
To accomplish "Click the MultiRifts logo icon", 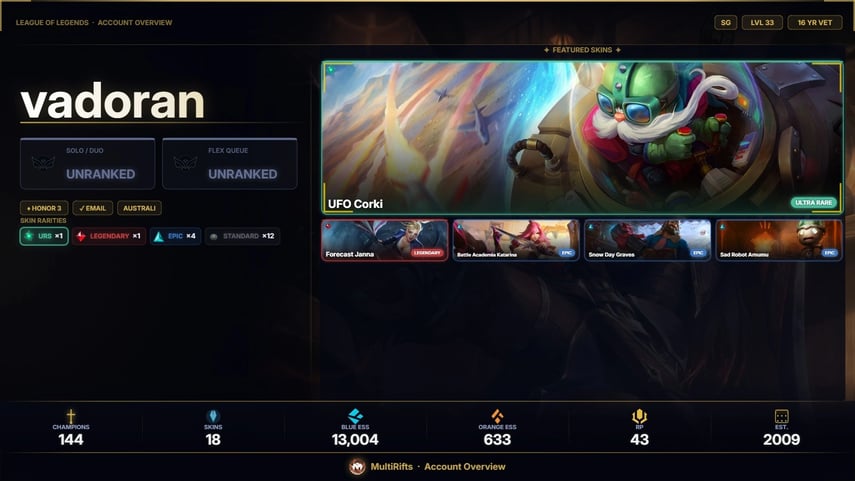I will tap(357, 467).
